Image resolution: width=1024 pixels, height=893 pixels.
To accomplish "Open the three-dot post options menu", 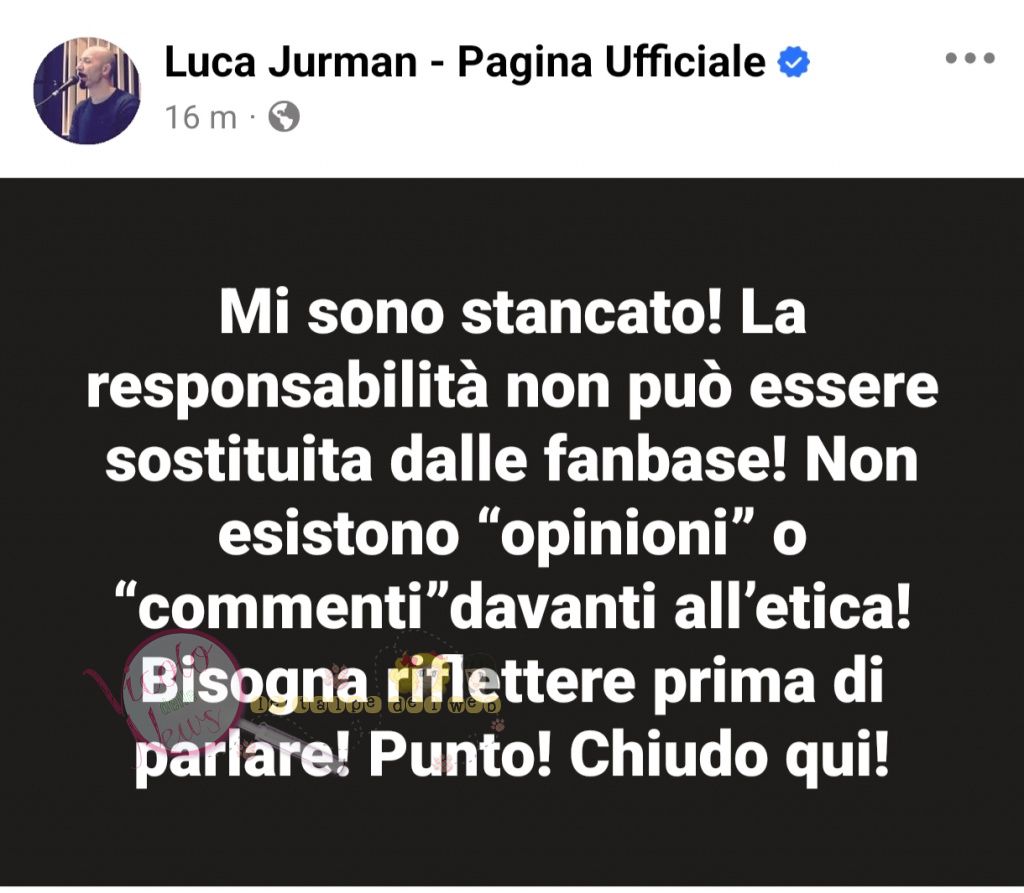I will (970, 58).
